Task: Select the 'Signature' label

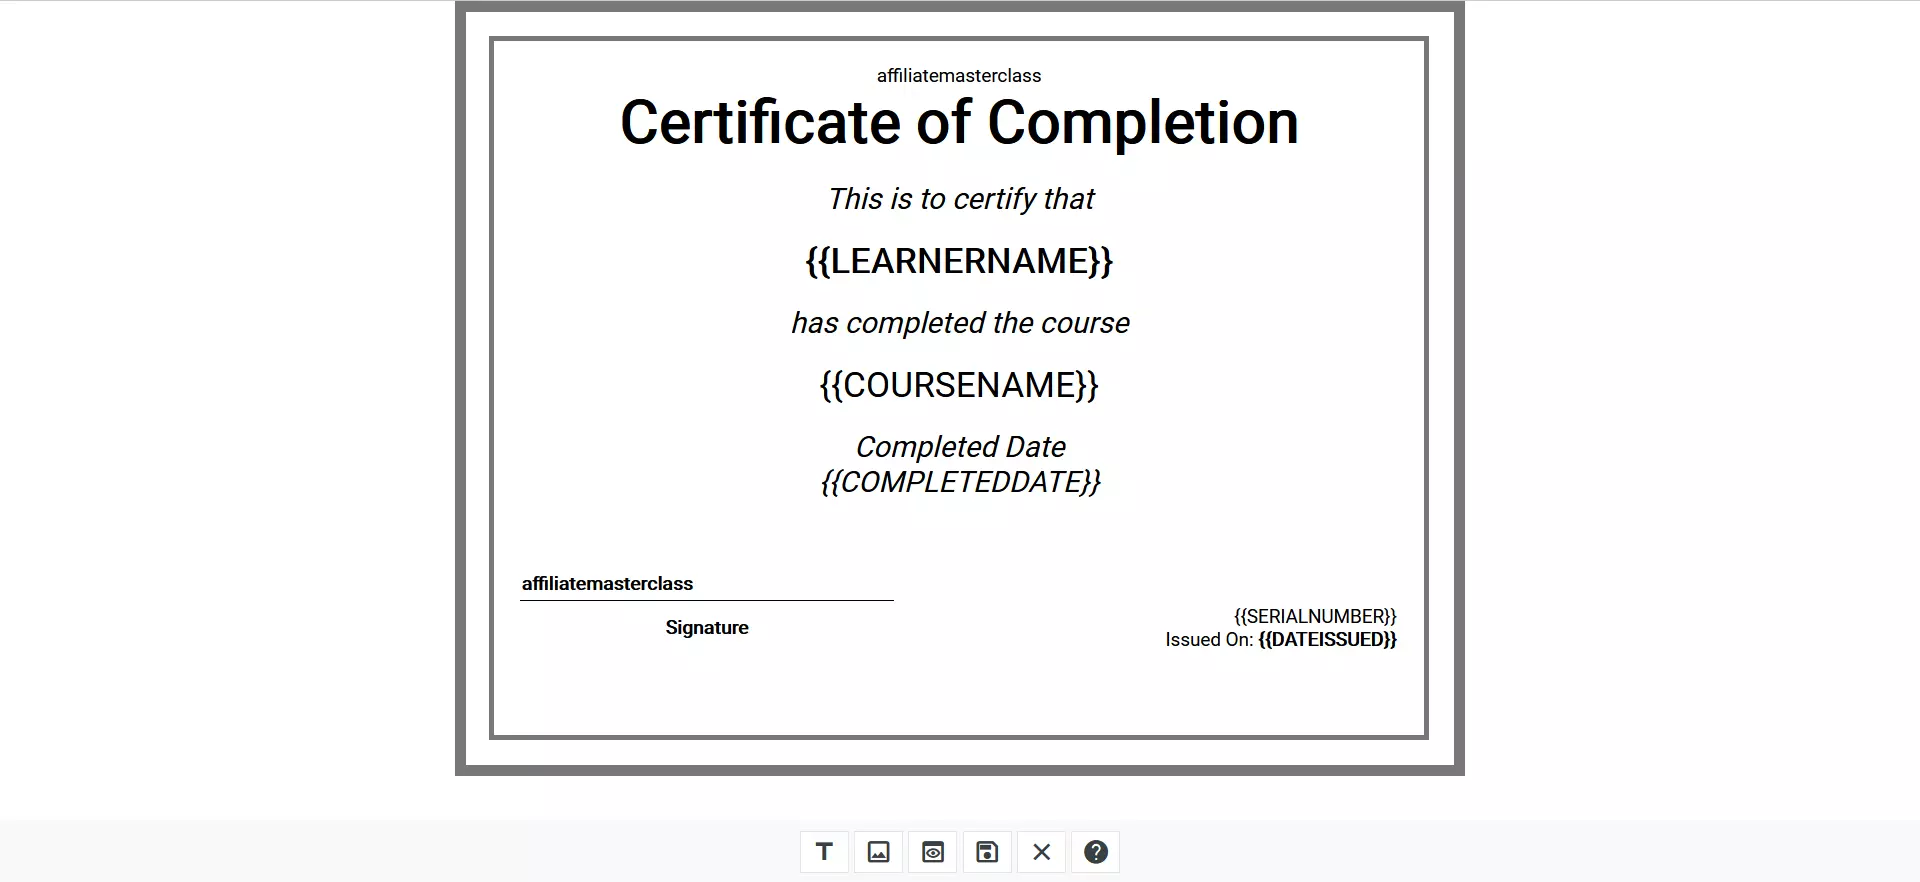Action: (707, 628)
